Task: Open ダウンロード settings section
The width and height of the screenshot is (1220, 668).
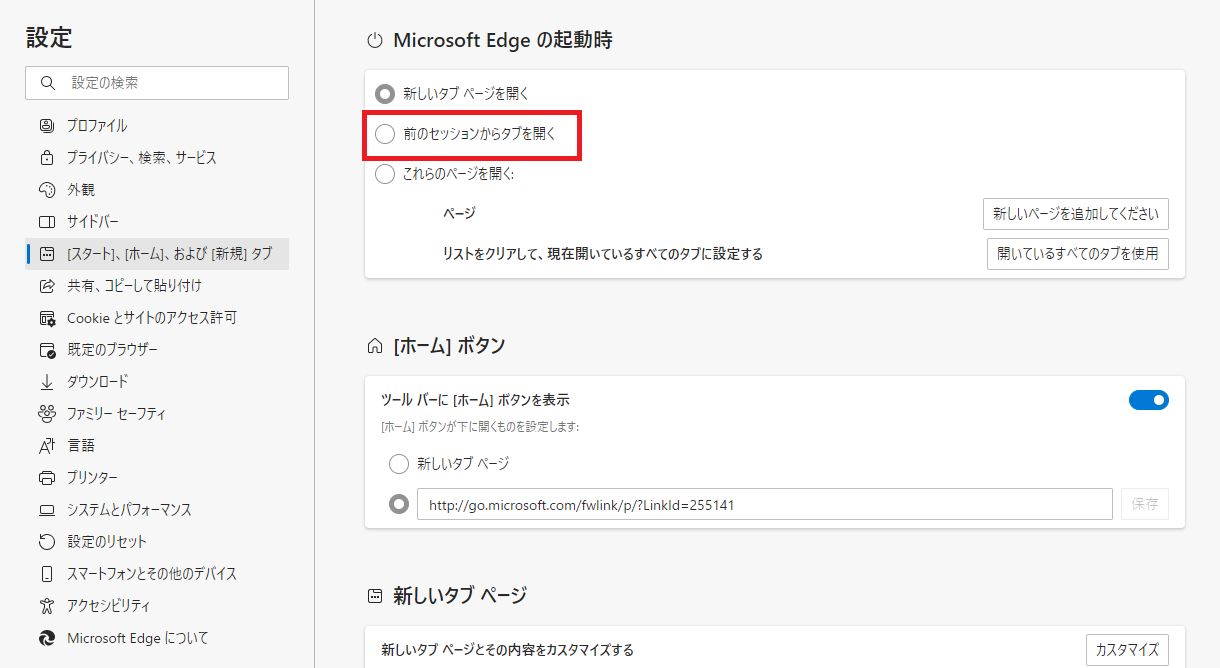Action: [157, 382]
